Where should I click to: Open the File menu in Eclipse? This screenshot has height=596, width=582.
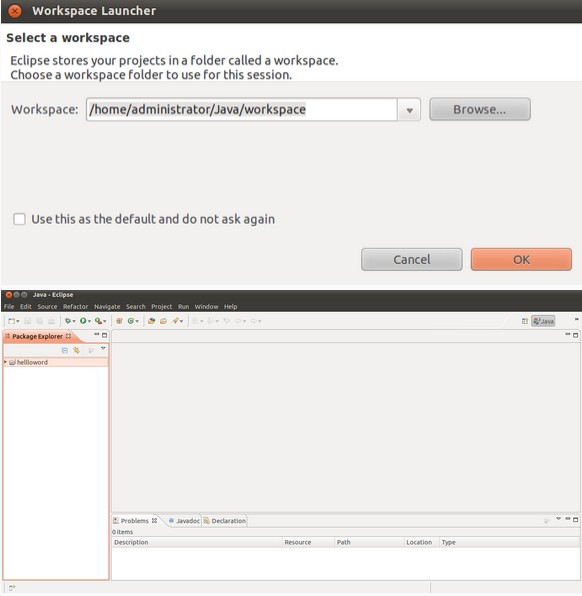[x=9, y=307]
